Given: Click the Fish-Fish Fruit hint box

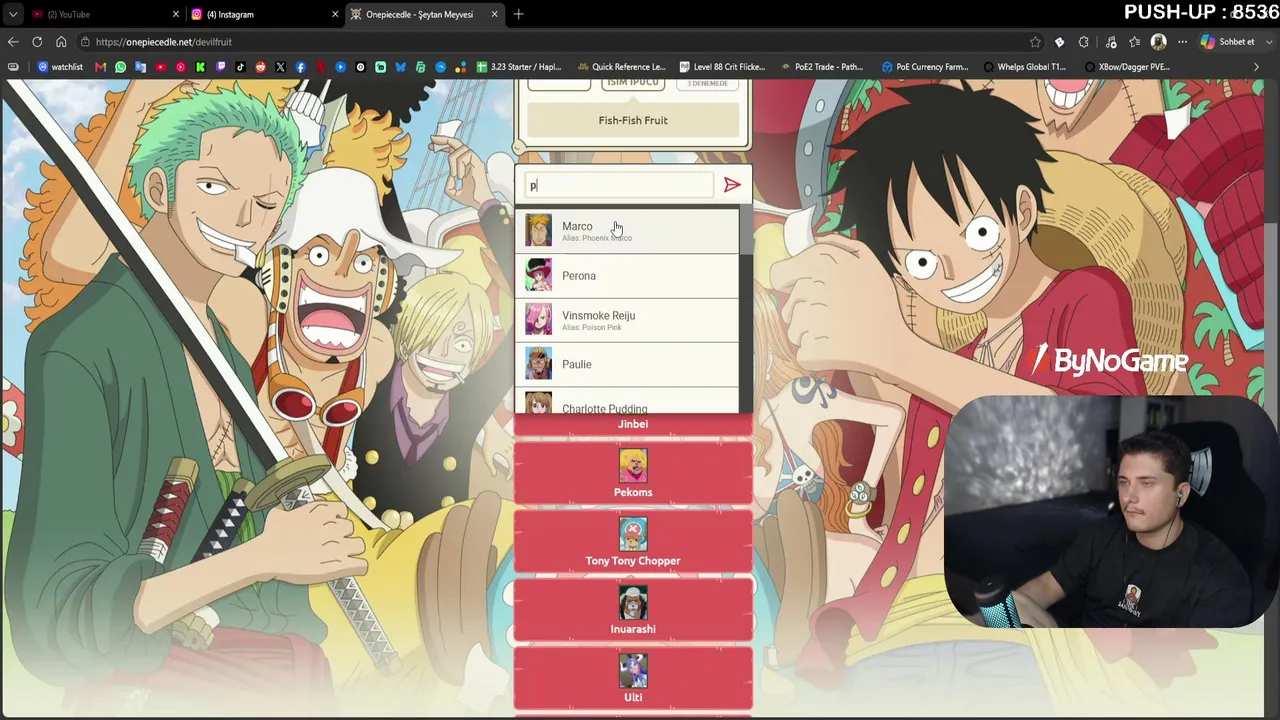Looking at the screenshot, I should coord(633,120).
